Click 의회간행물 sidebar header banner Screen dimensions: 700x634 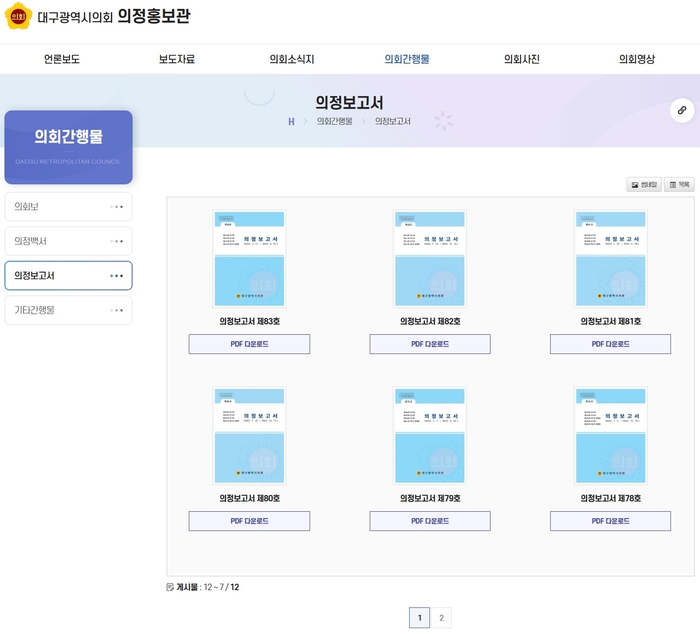pyautogui.click(x=68, y=147)
